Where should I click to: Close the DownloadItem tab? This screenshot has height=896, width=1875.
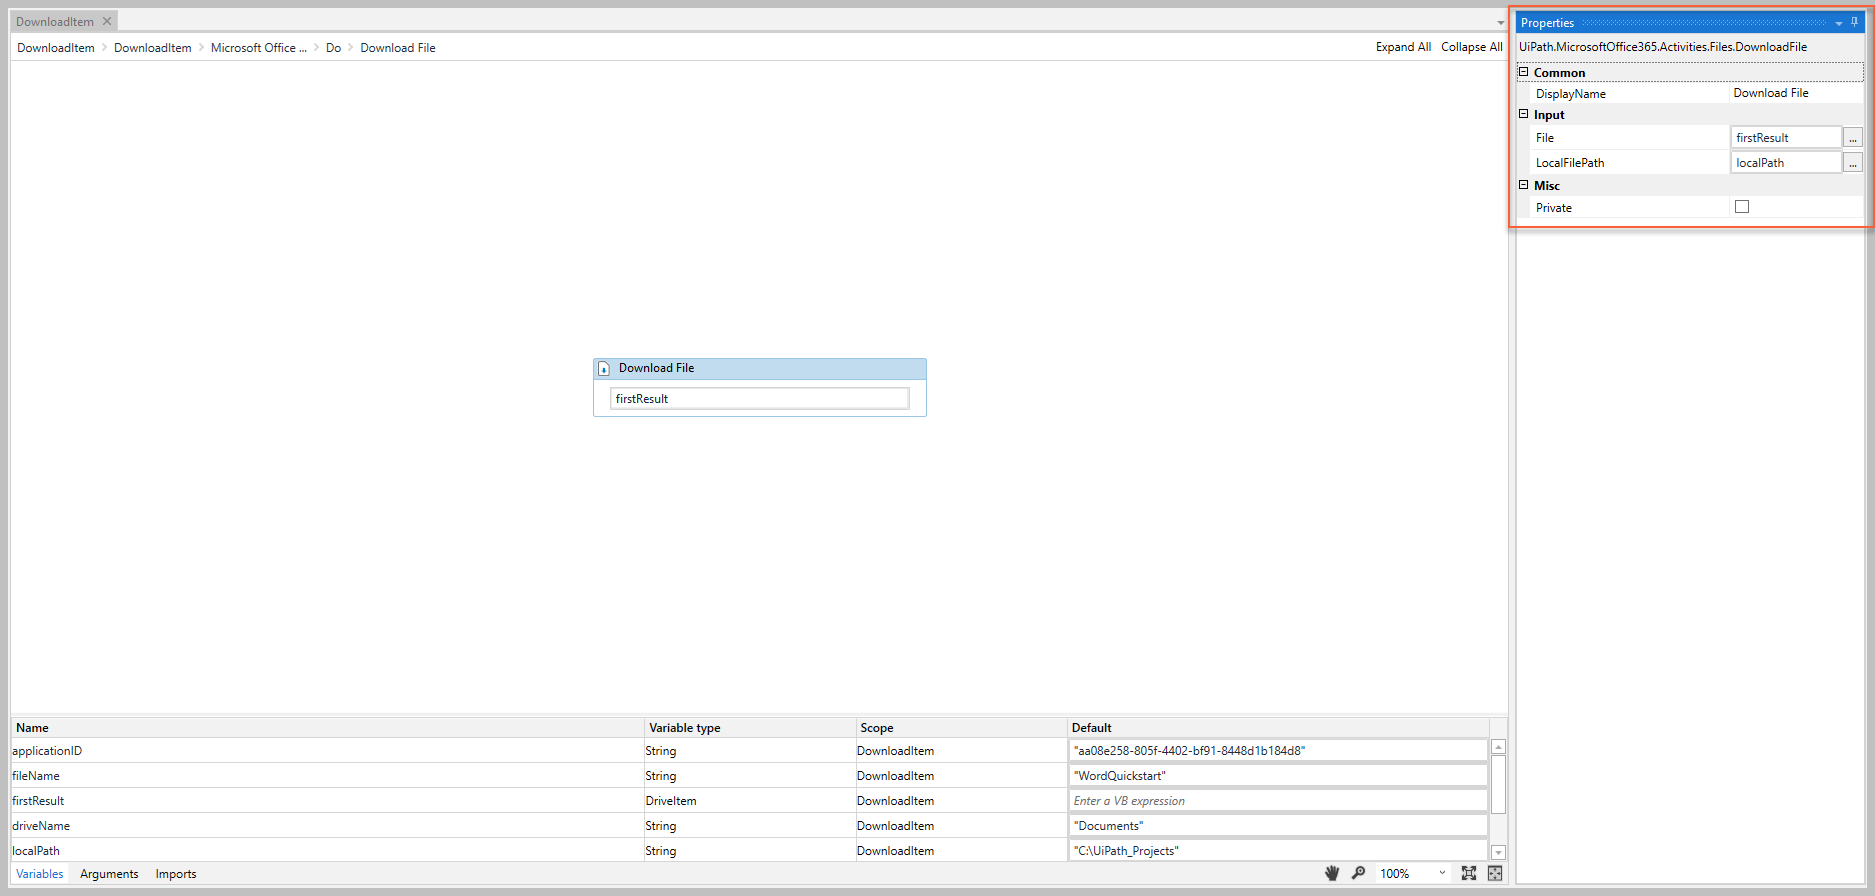107,21
